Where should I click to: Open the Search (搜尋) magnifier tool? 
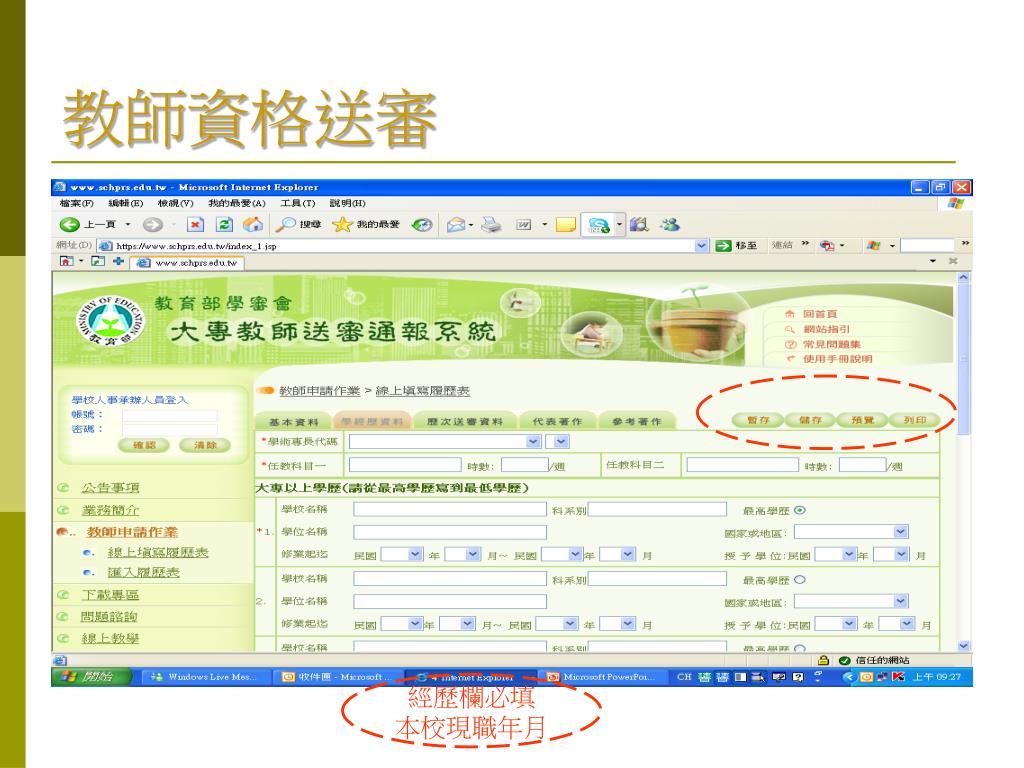click(x=298, y=225)
